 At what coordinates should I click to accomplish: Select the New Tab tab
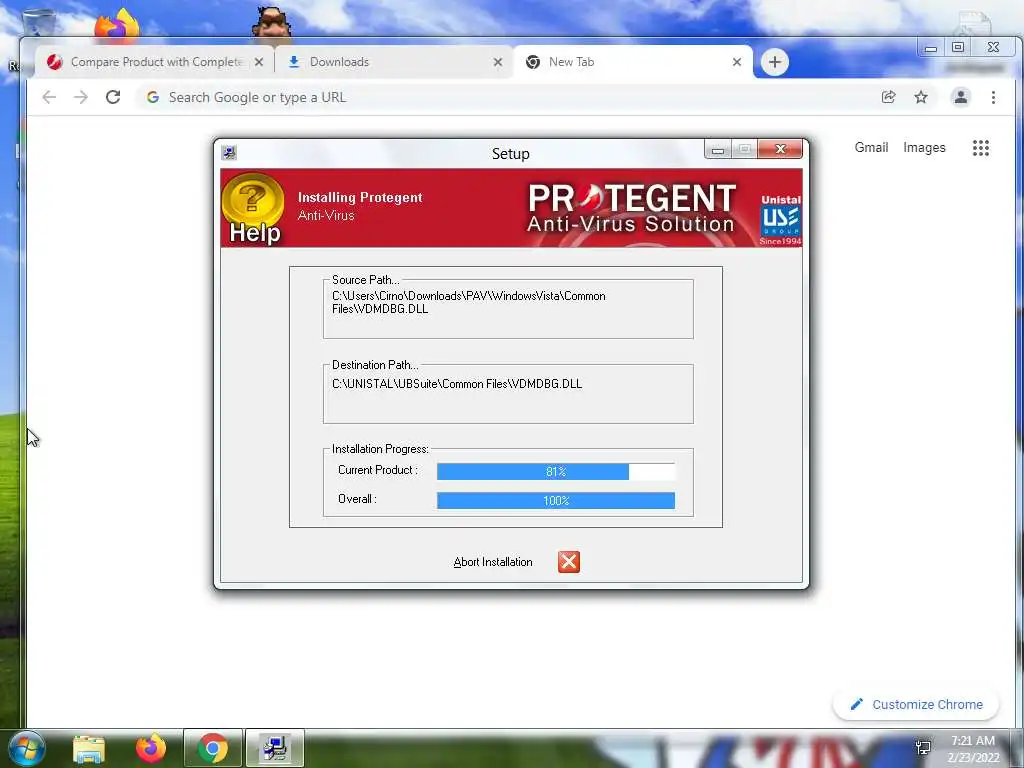[632, 62]
